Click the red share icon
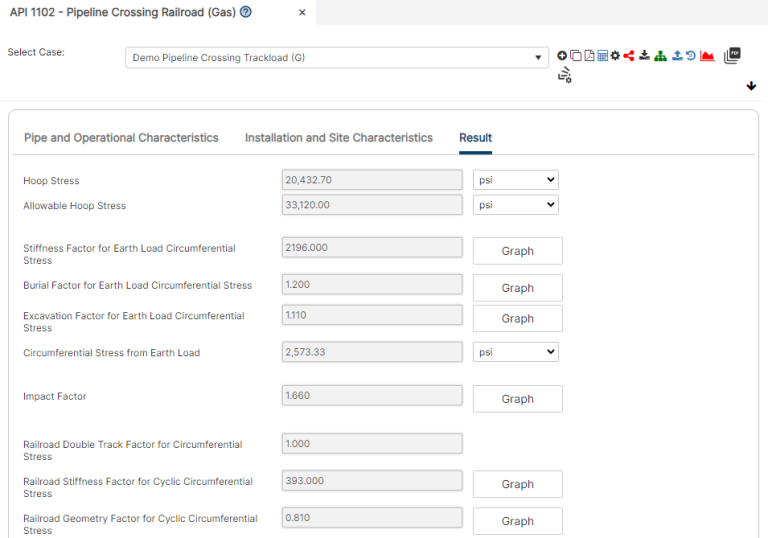Image resolution: width=768 pixels, height=538 pixels. point(629,56)
